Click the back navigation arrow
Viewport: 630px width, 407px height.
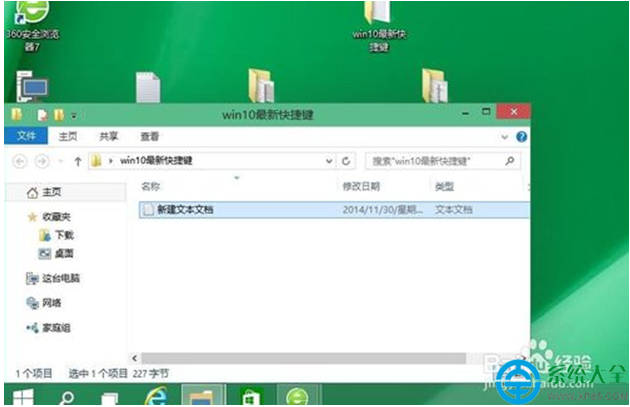[x=20, y=162]
